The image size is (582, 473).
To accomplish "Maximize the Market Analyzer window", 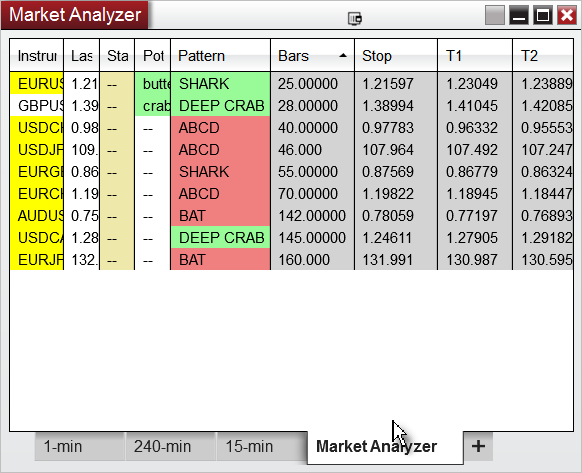I will [x=543, y=15].
